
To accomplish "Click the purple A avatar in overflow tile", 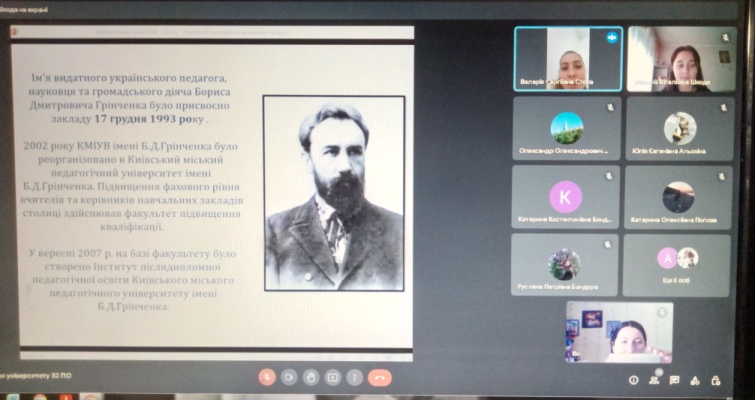I will click(667, 258).
